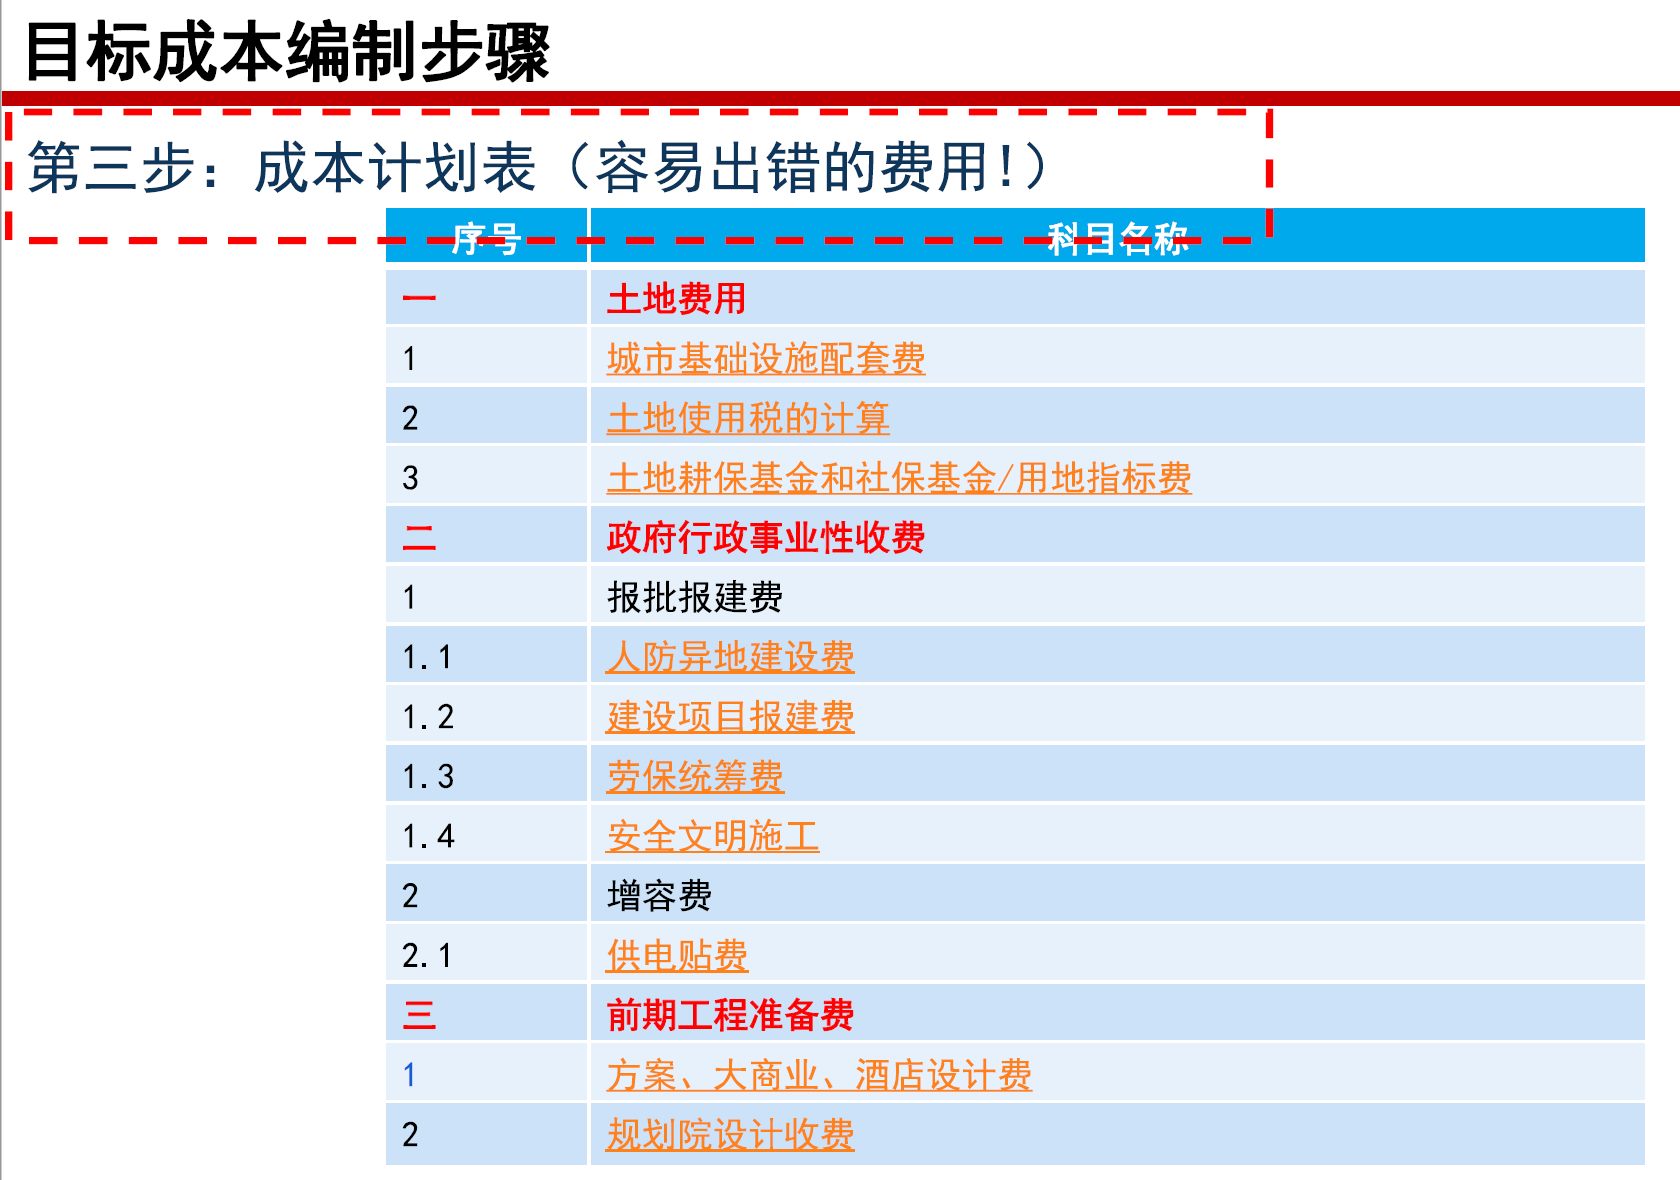Click the 报批报建费 row text
This screenshot has height=1180, width=1680.
[695, 597]
